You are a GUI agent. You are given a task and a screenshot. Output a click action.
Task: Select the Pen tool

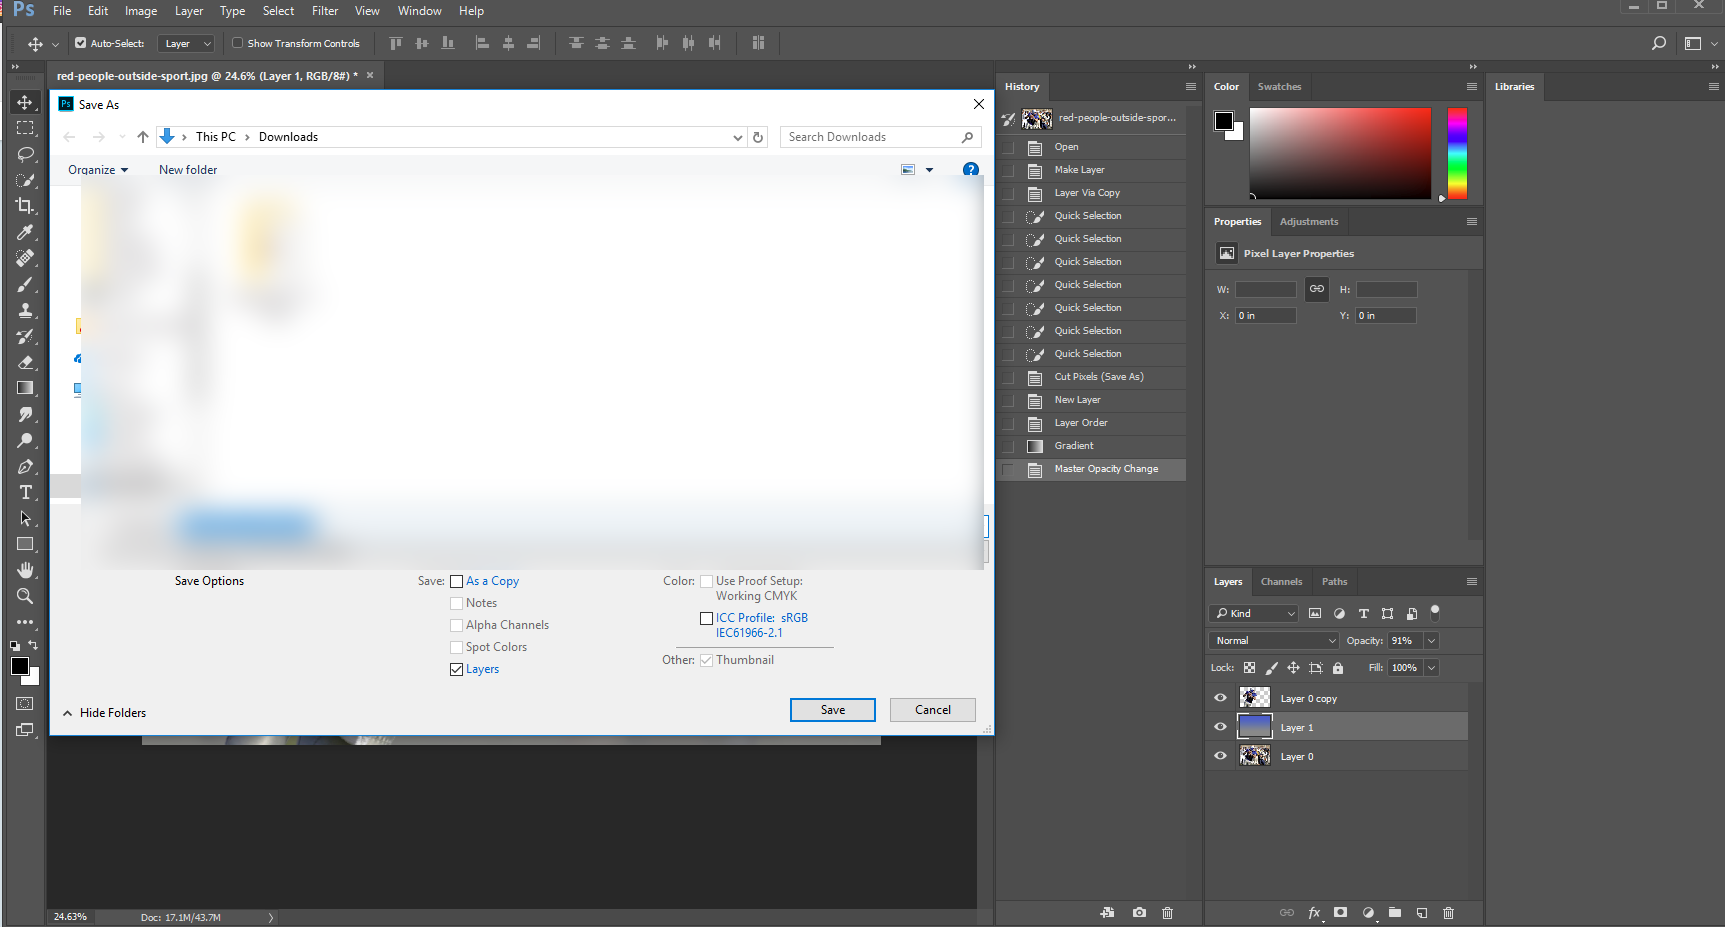(x=25, y=466)
